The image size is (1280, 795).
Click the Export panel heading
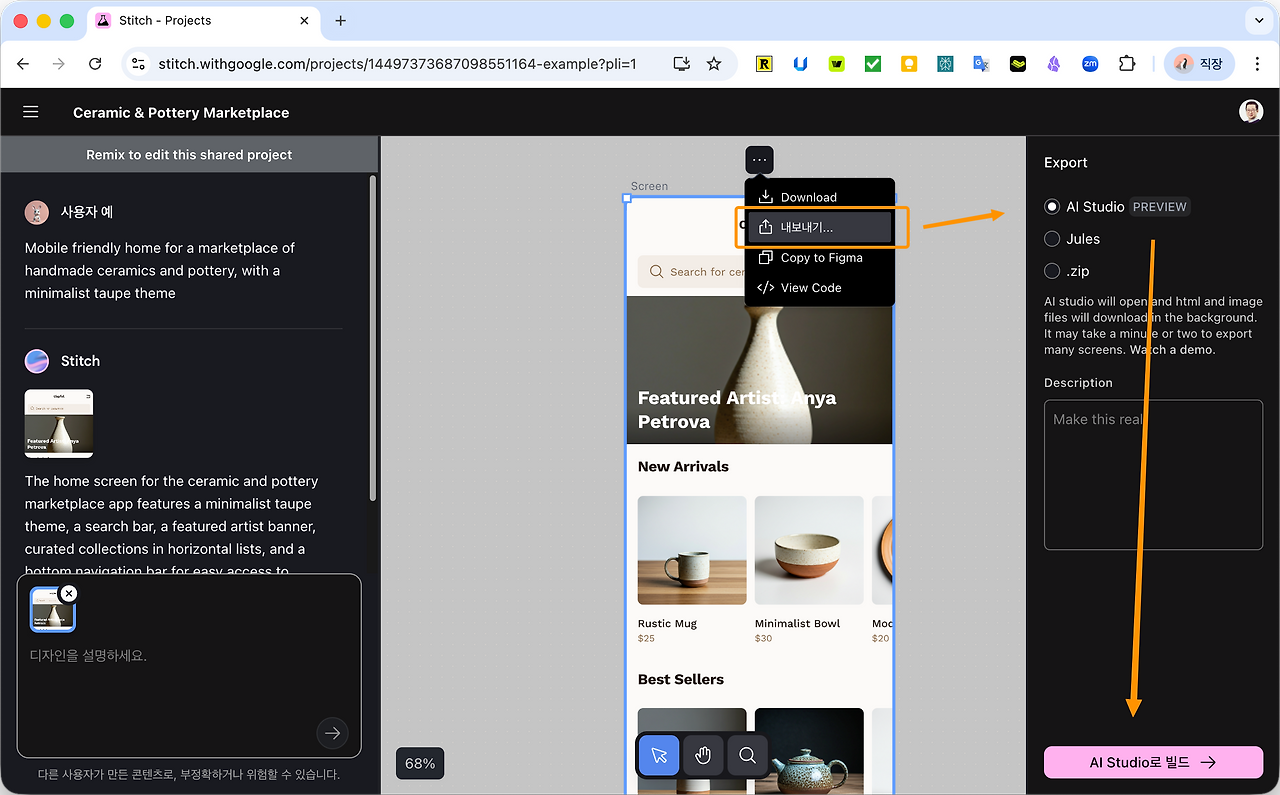[x=1066, y=162]
